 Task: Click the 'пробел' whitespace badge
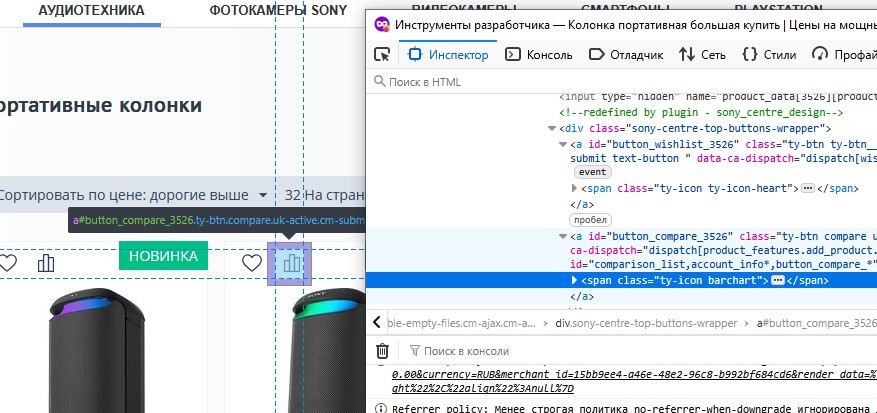tap(590, 218)
